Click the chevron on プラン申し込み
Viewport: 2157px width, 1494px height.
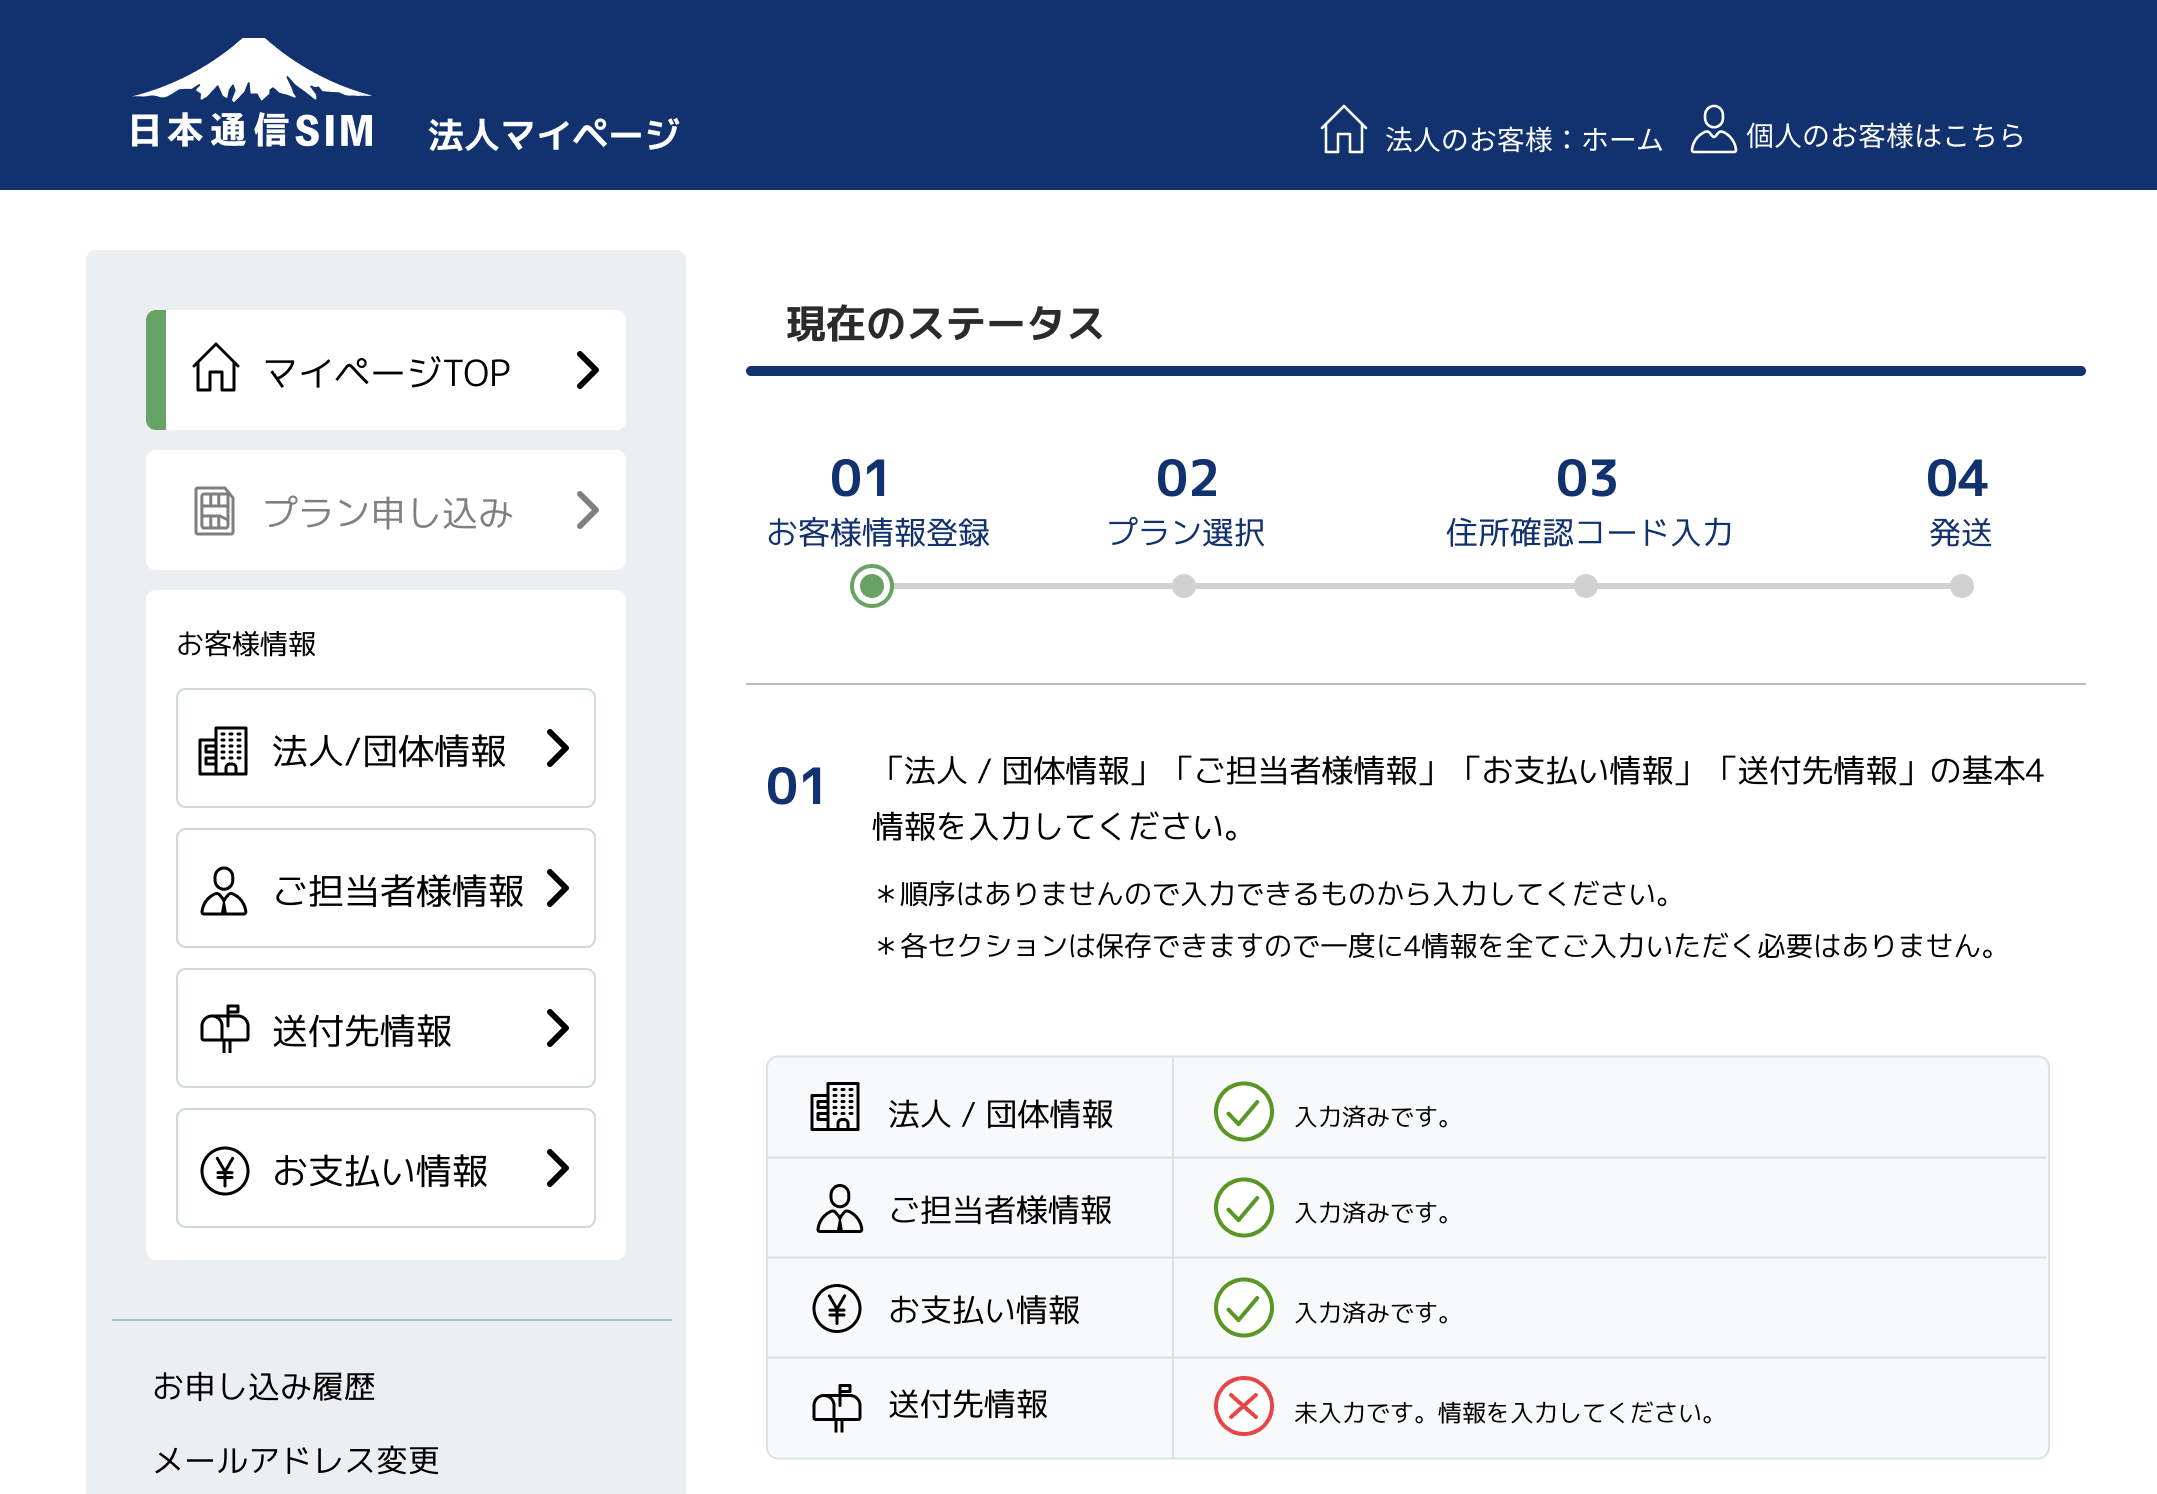pos(588,510)
